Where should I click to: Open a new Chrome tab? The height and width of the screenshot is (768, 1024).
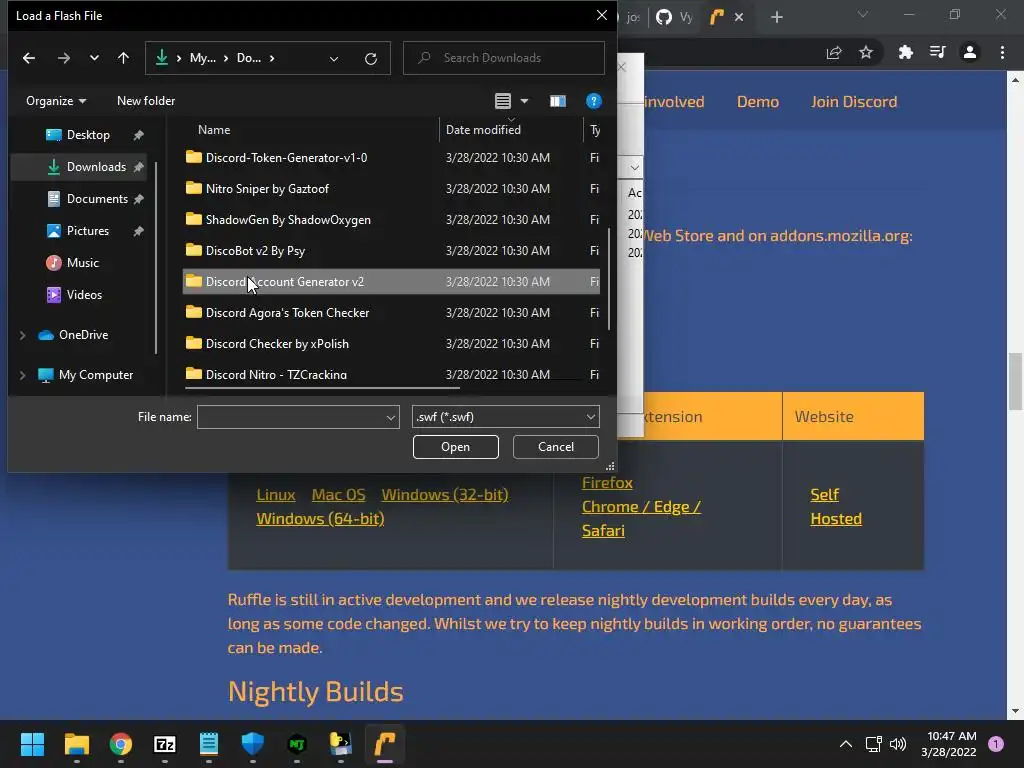776,18
